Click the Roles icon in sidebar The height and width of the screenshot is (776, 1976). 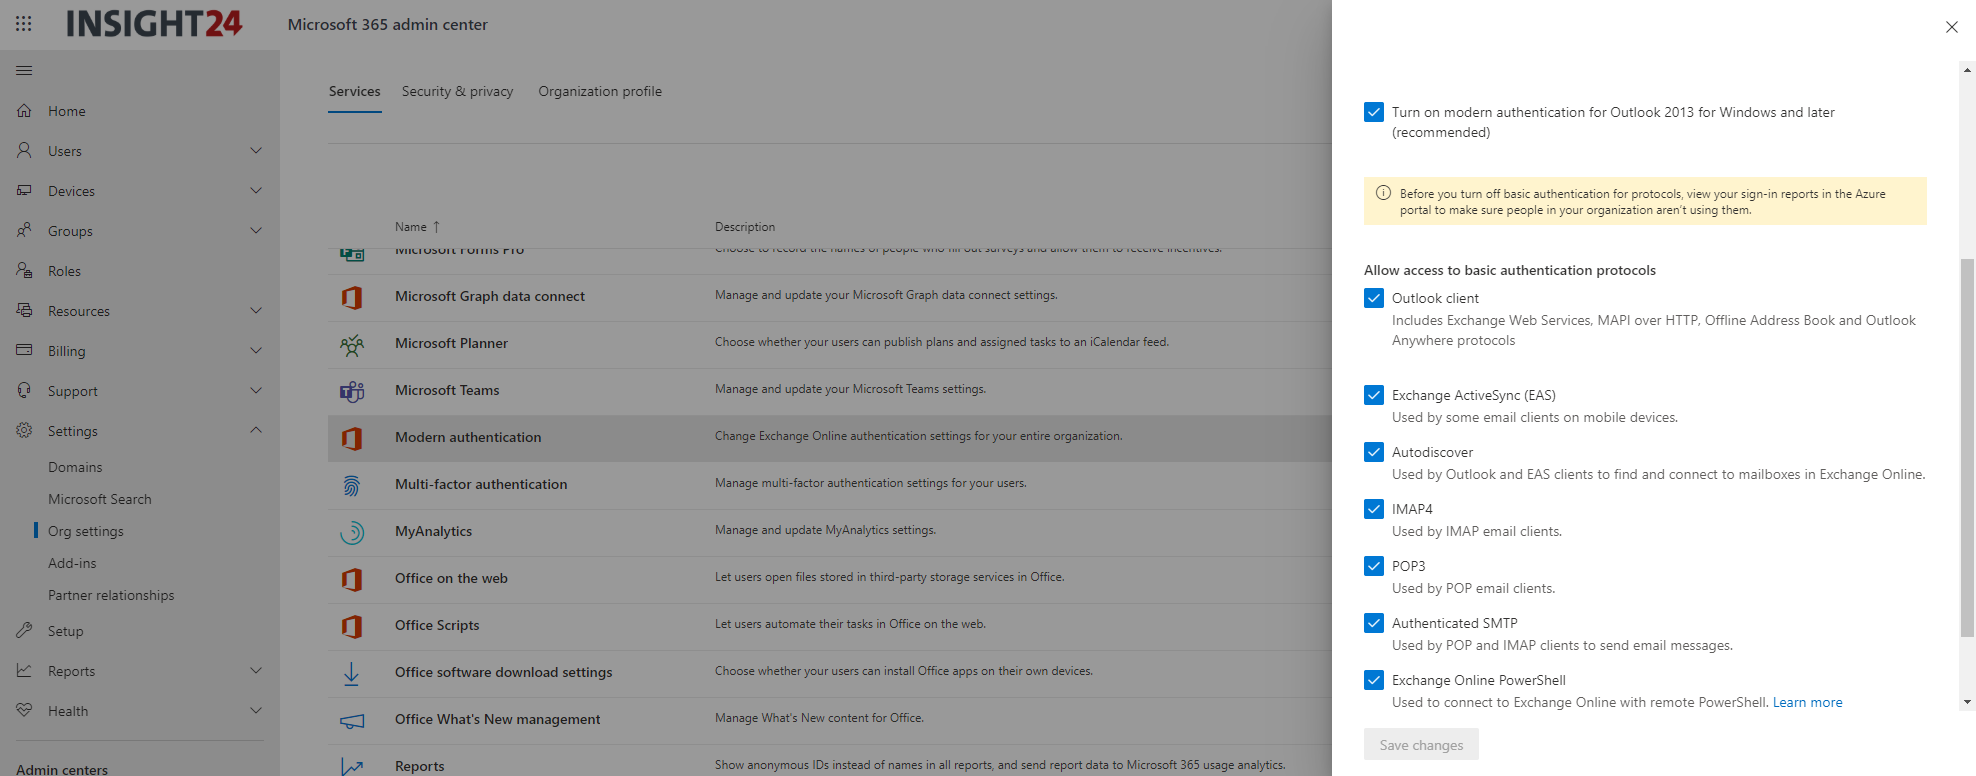pos(24,270)
